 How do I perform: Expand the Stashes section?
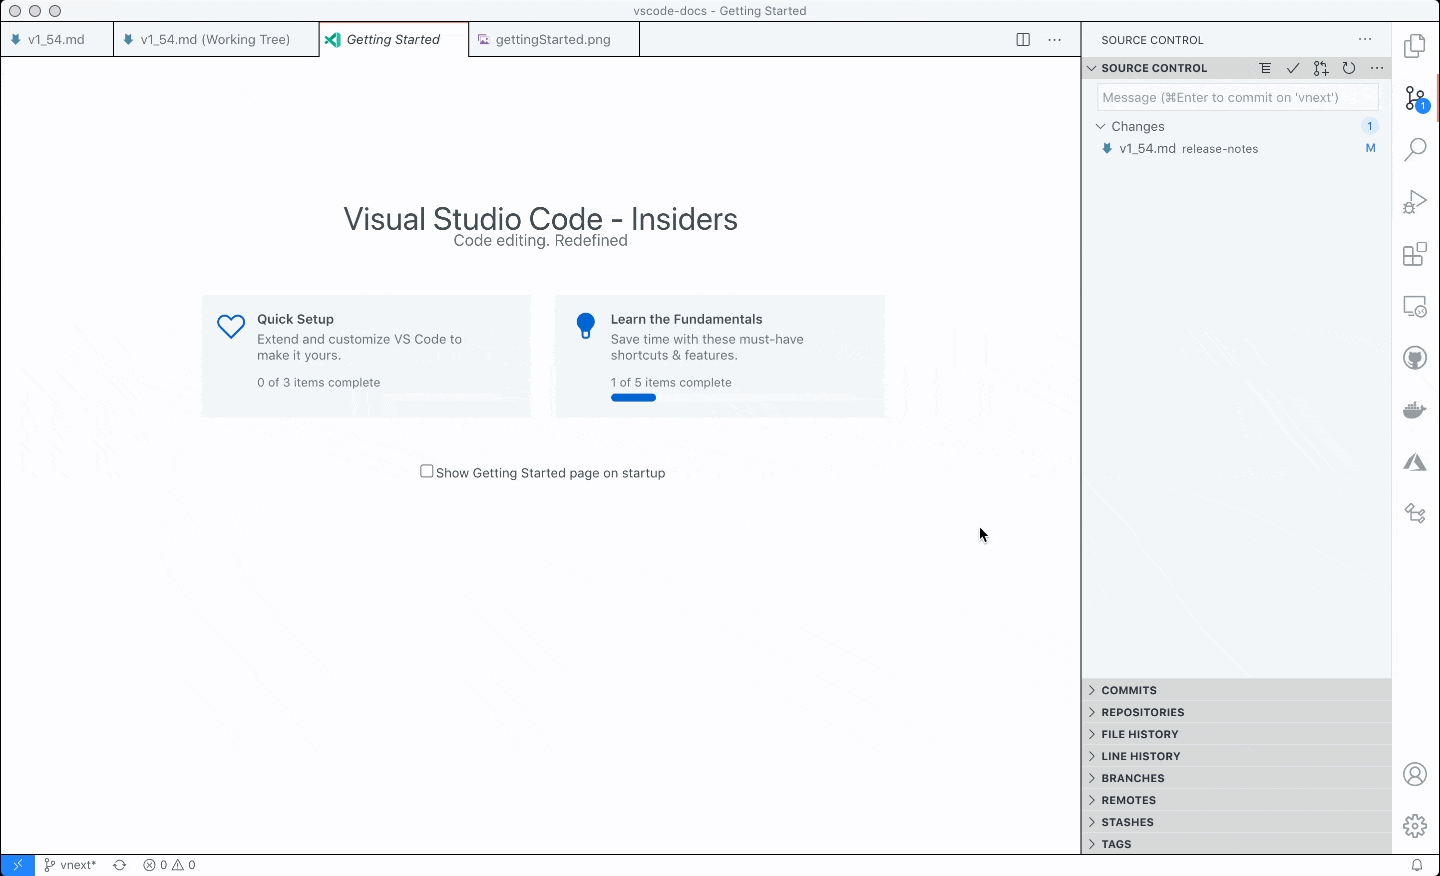click(x=1127, y=823)
